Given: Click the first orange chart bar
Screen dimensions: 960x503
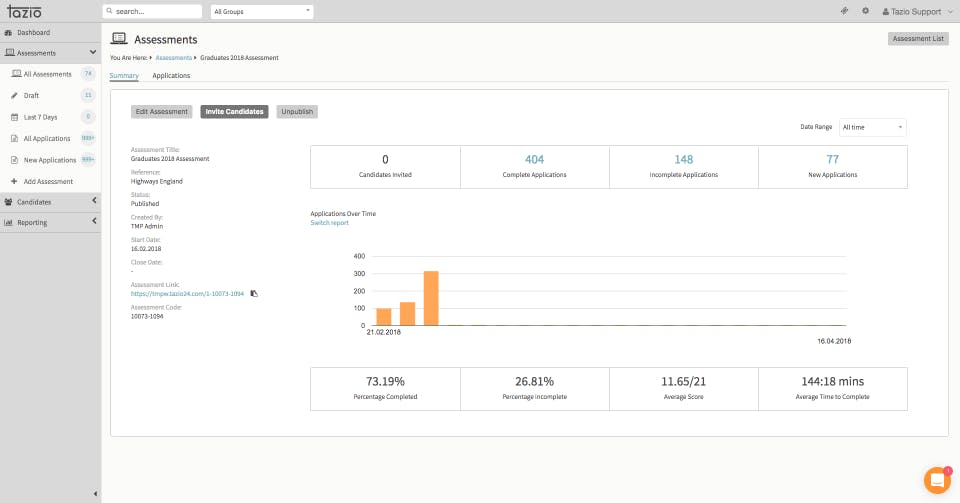Looking at the screenshot, I should [383, 317].
